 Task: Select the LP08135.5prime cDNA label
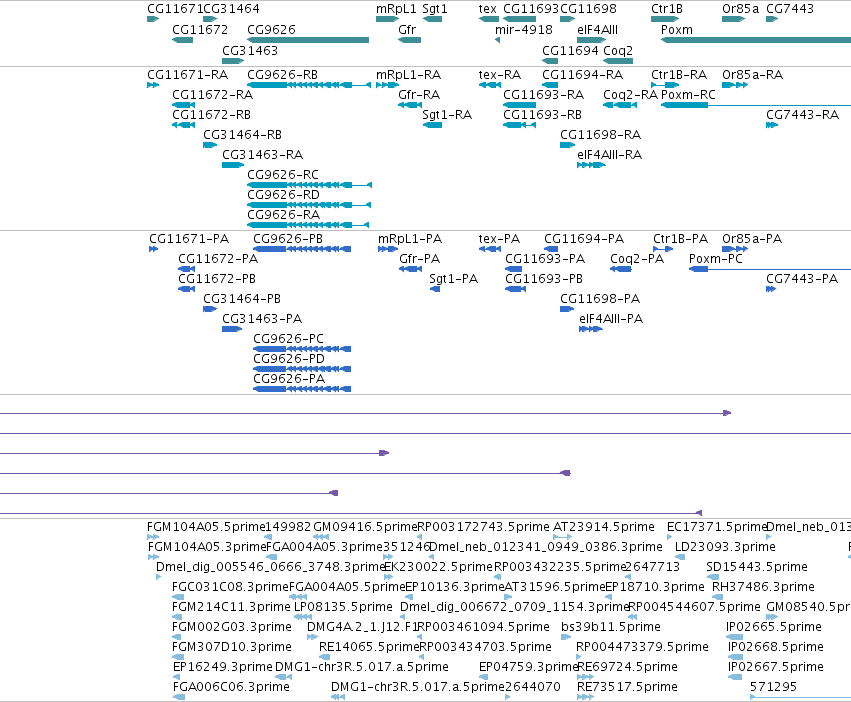343,607
